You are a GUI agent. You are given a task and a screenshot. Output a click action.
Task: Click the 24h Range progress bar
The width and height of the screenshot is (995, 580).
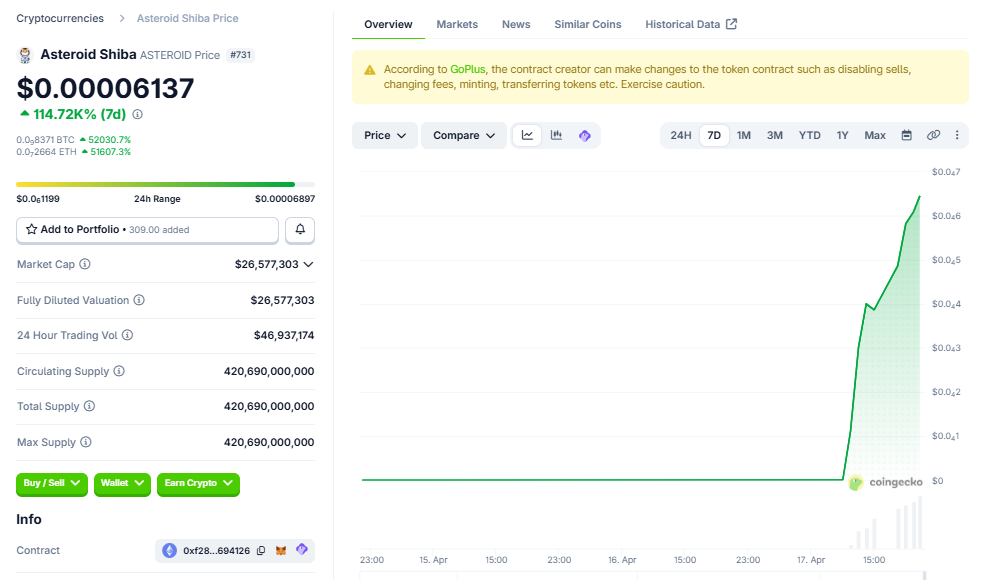(165, 184)
